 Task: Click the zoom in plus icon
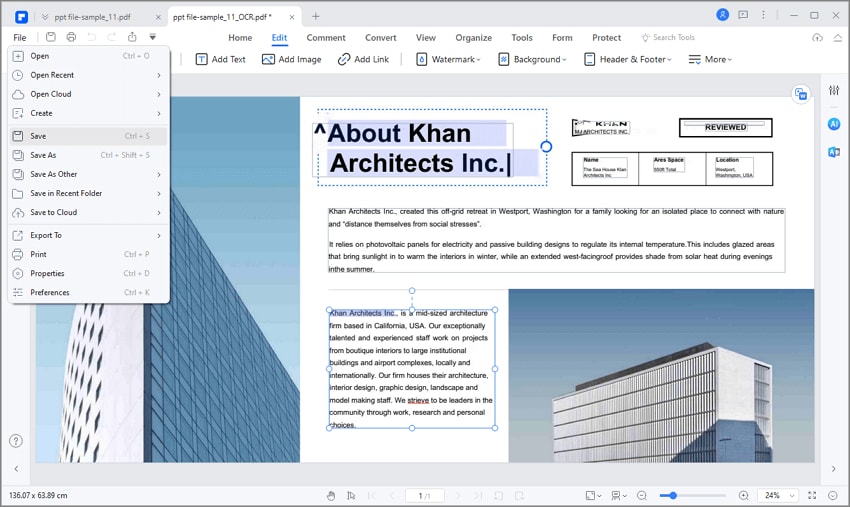[744, 495]
